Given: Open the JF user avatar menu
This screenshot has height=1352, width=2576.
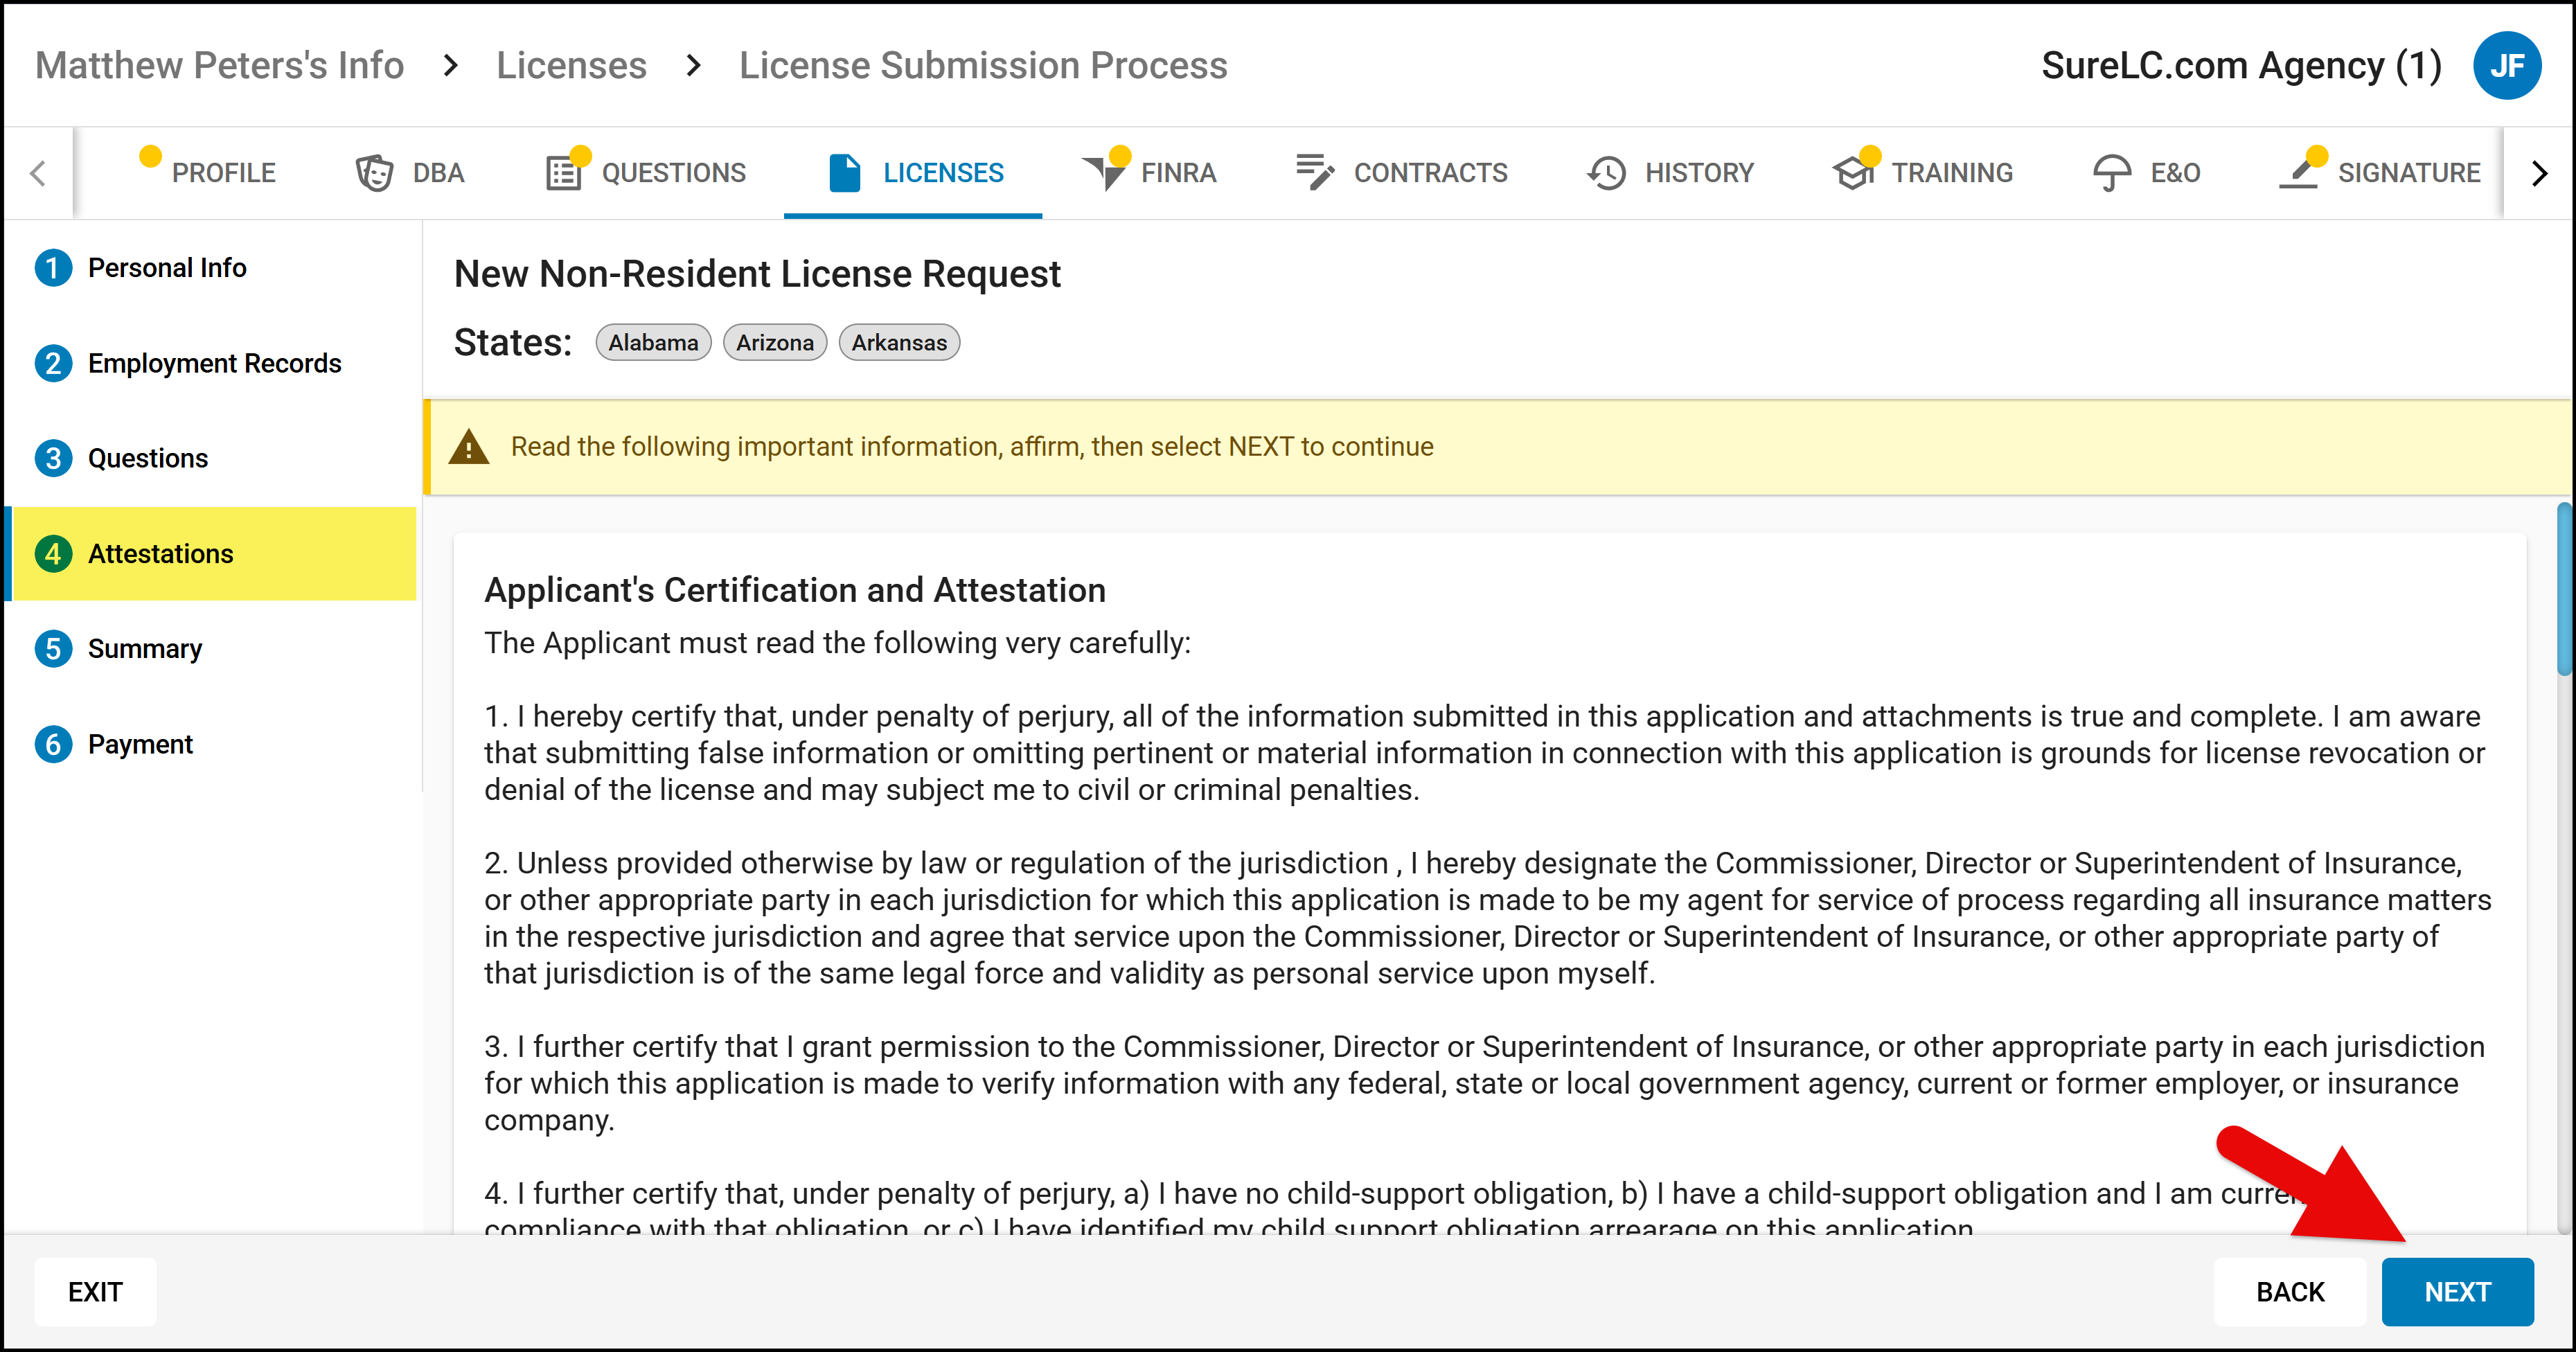Looking at the screenshot, I should tap(2507, 66).
